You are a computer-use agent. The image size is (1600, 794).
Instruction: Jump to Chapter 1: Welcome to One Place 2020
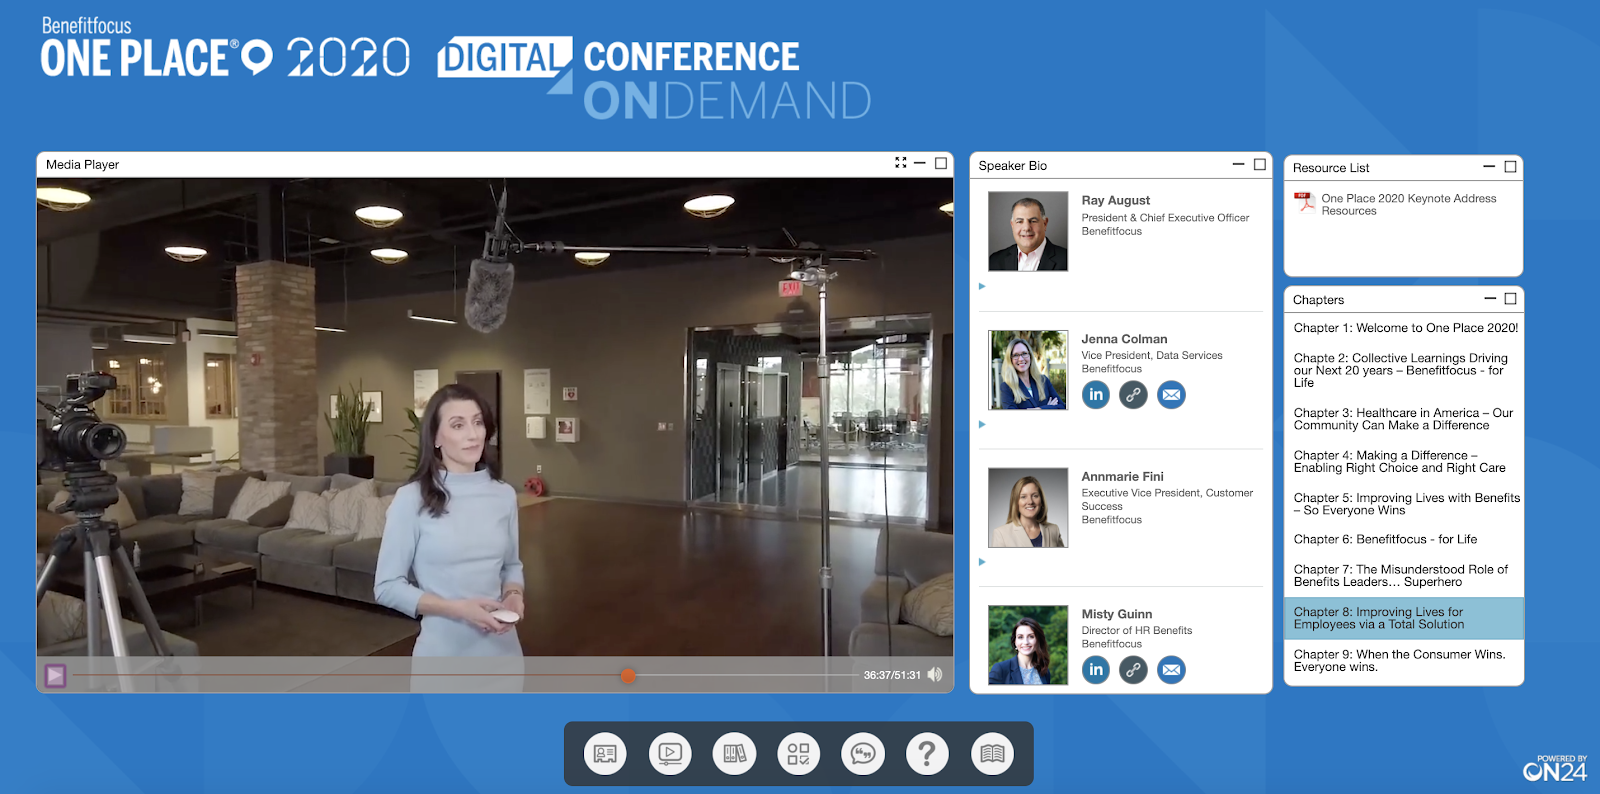[x=1404, y=328]
